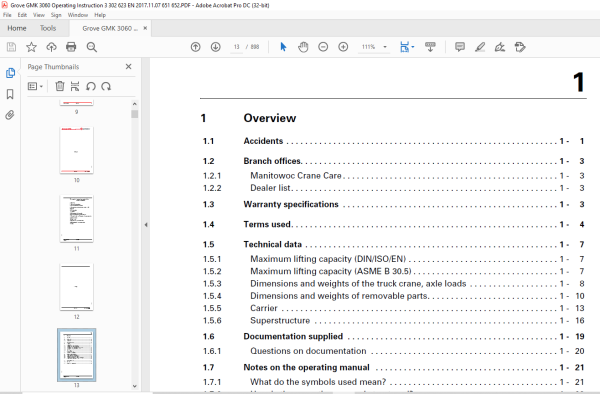This screenshot has height=394, width=600.
Task: Collapse the navigation pane divider arrow
Action: (146, 225)
